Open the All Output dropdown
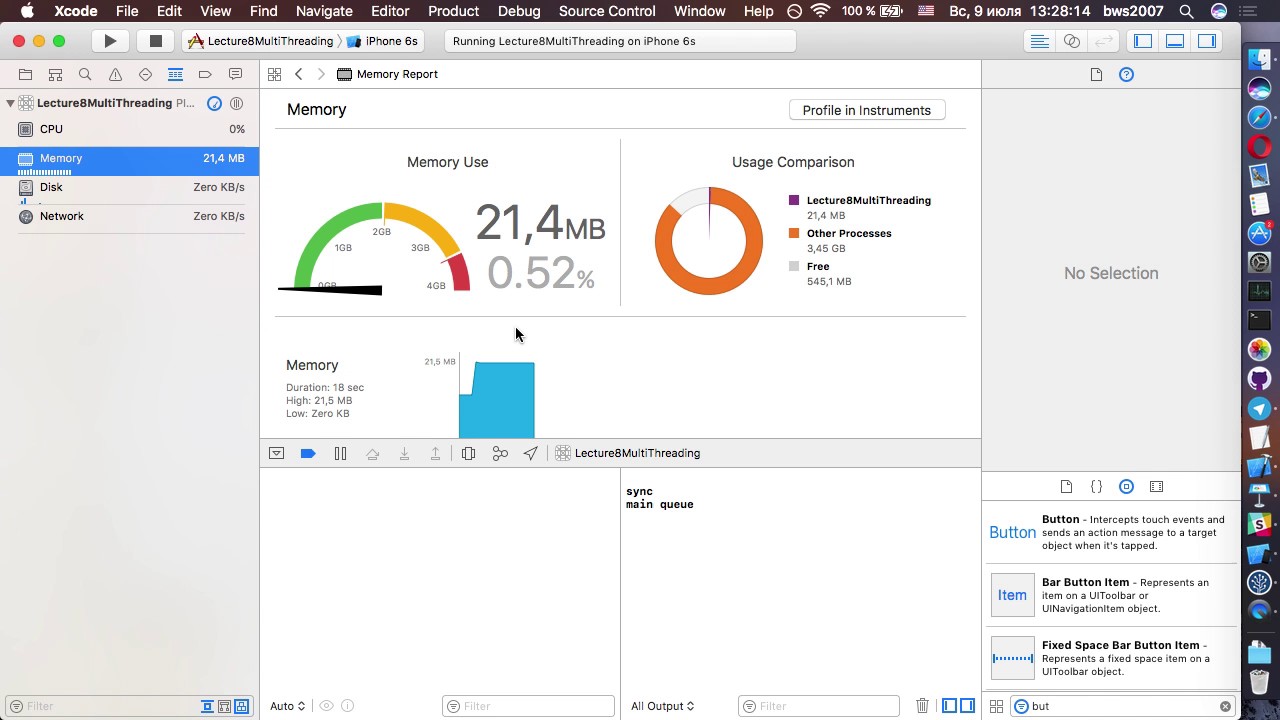The image size is (1280, 720). (662, 706)
